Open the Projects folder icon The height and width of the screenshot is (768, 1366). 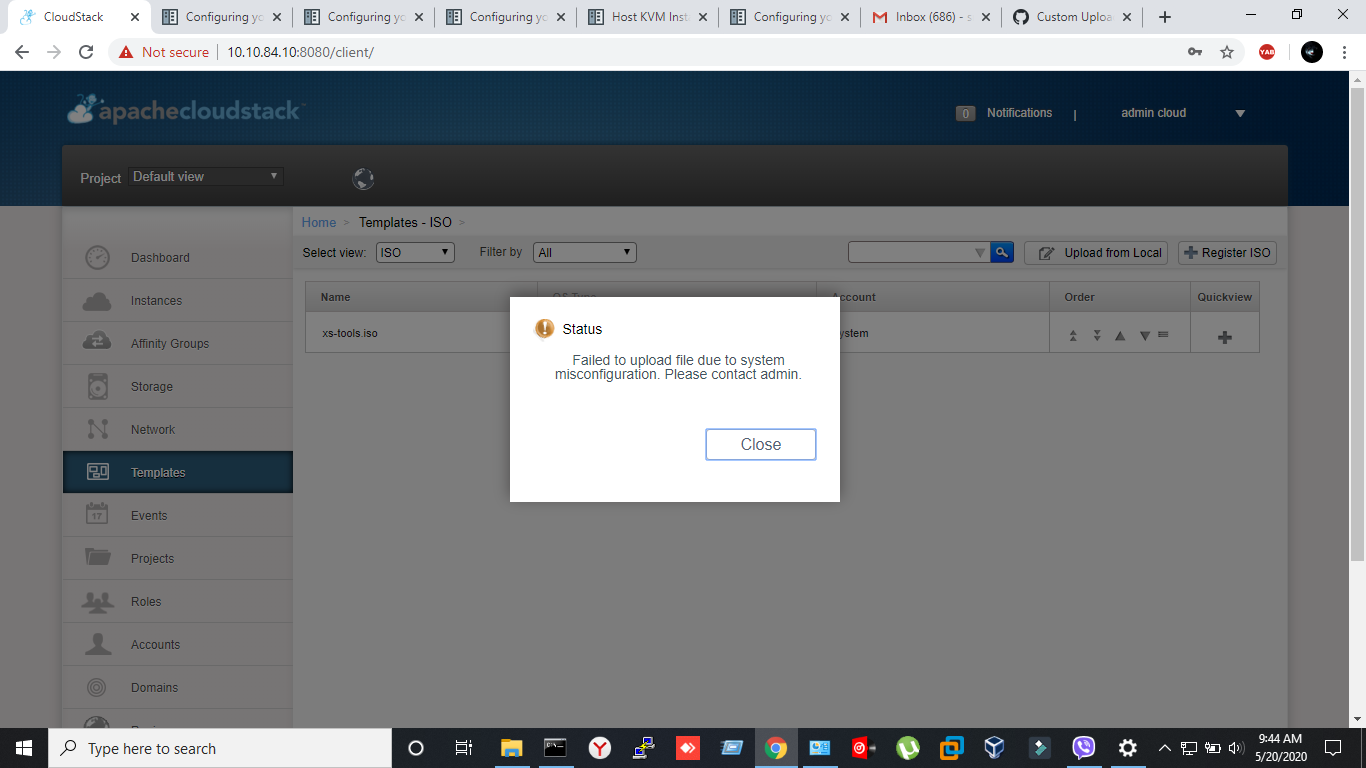(97, 558)
